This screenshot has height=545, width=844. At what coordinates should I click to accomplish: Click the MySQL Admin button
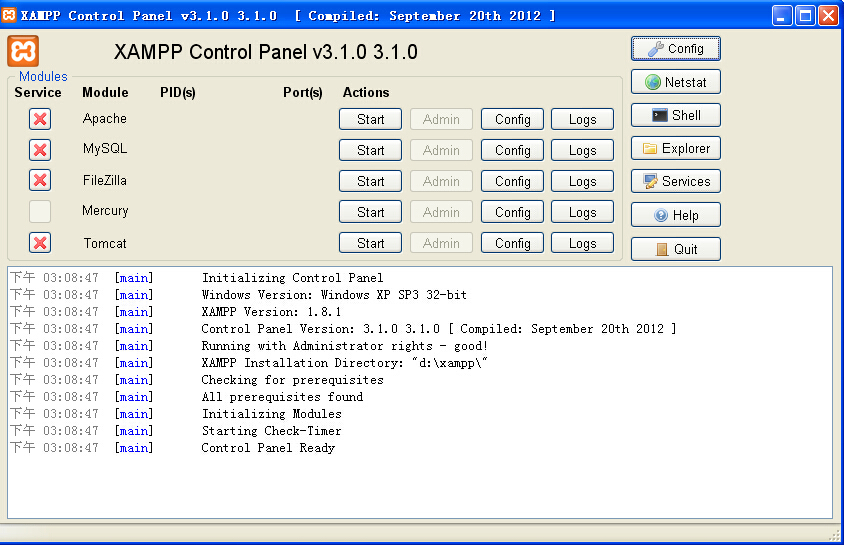[441, 150]
